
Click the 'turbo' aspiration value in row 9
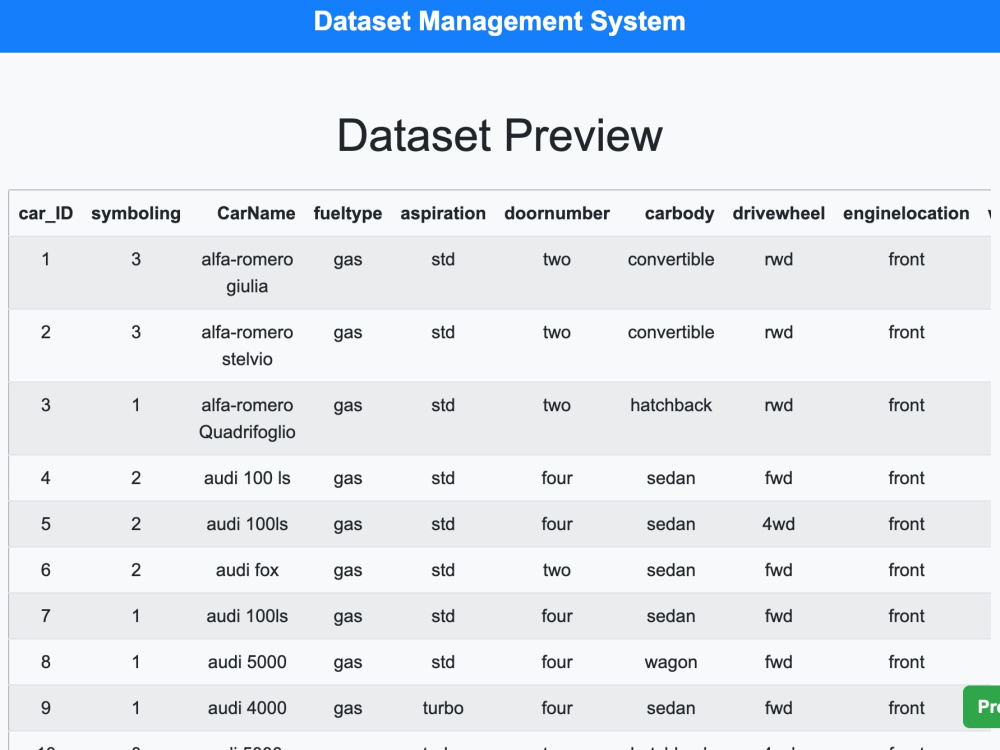(443, 708)
